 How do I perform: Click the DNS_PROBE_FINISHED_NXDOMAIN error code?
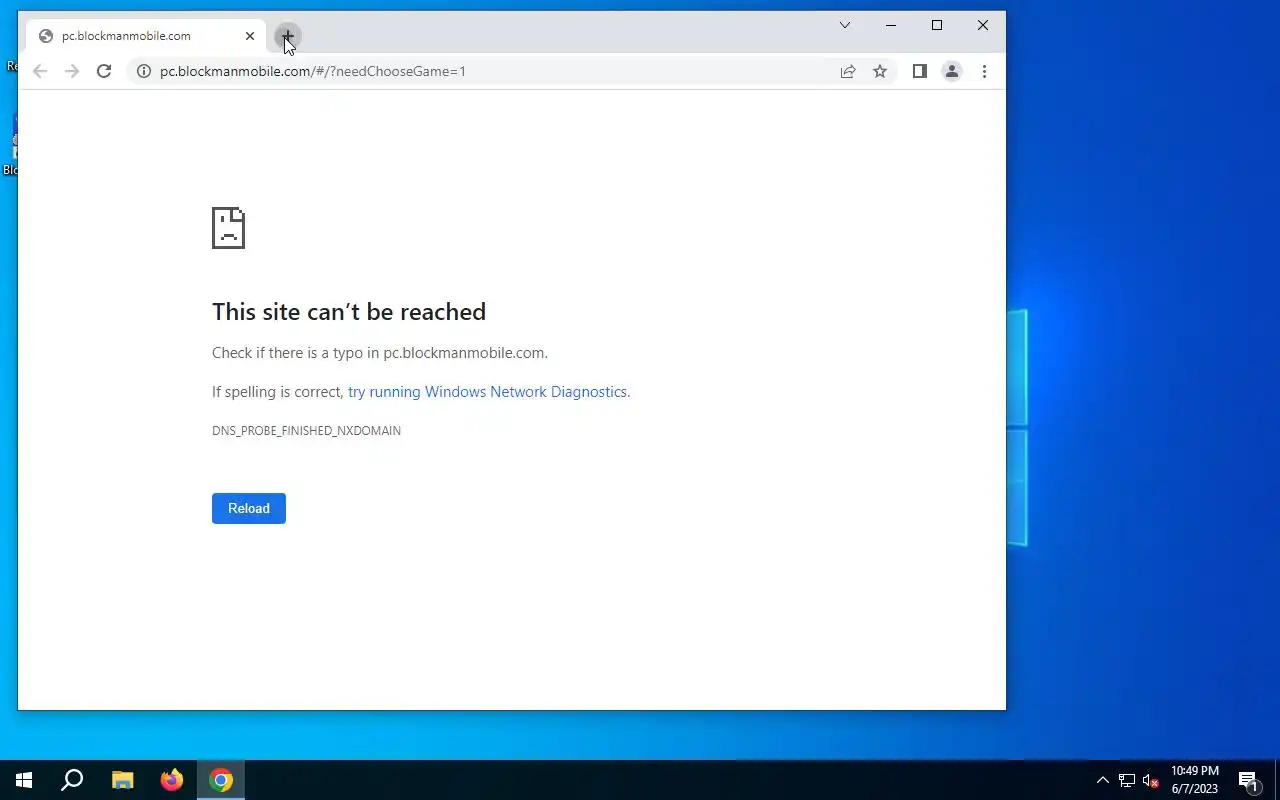coord(306,431)
